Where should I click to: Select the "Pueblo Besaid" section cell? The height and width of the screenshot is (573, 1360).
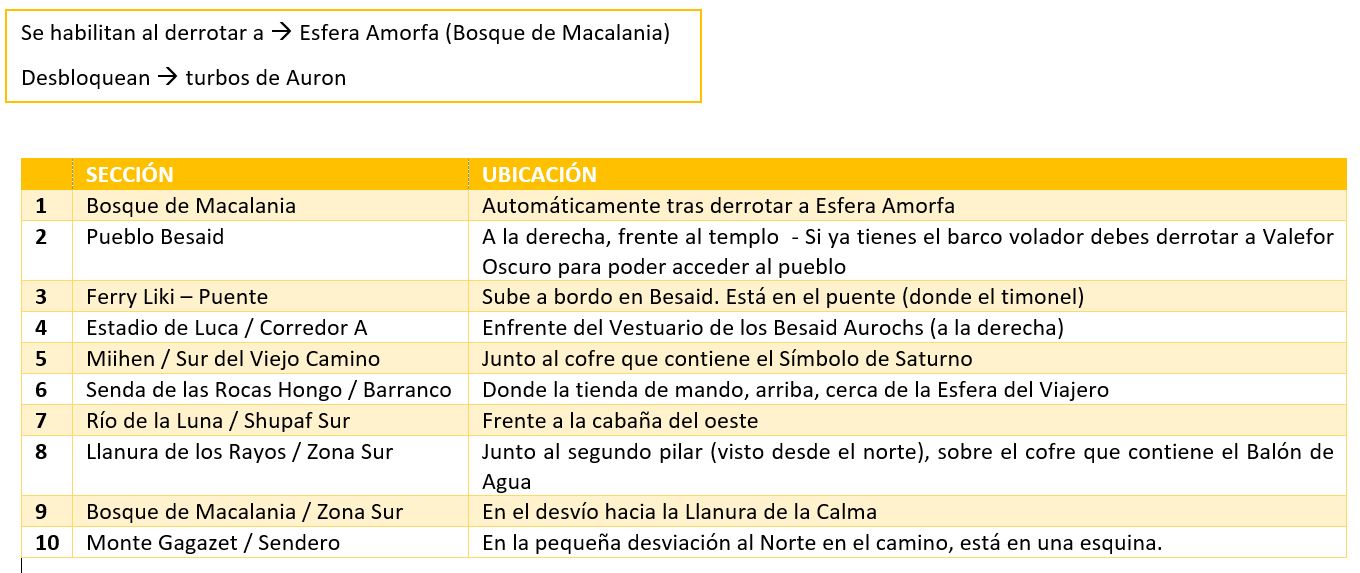155,237
